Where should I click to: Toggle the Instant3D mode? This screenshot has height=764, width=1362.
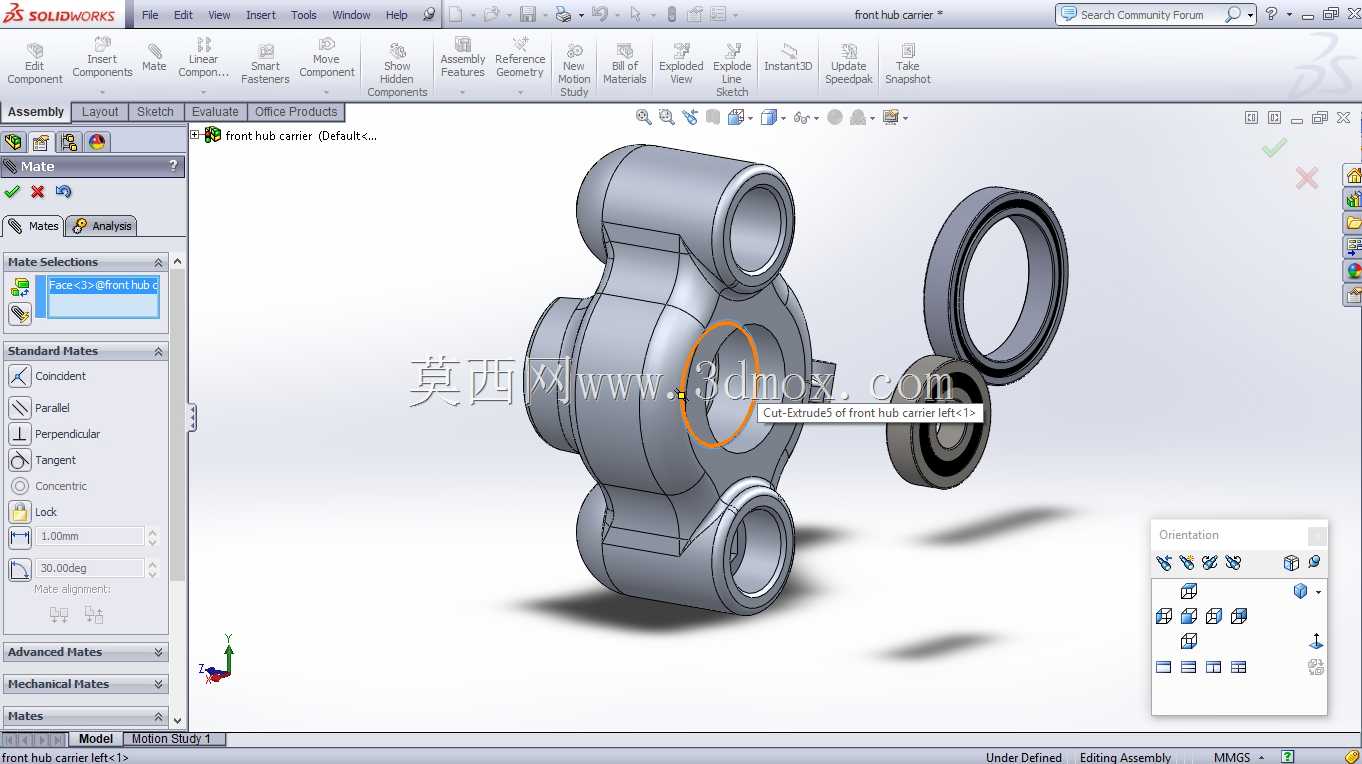(x=788, y=57)
